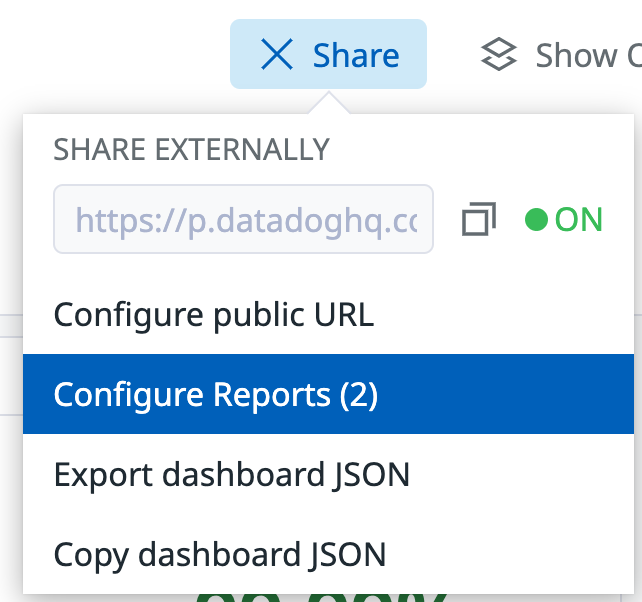Screen dimensions: 642x602
Task: Select Copy dashboard JSON
Action: pyautogui.click(x=219, y=553)
